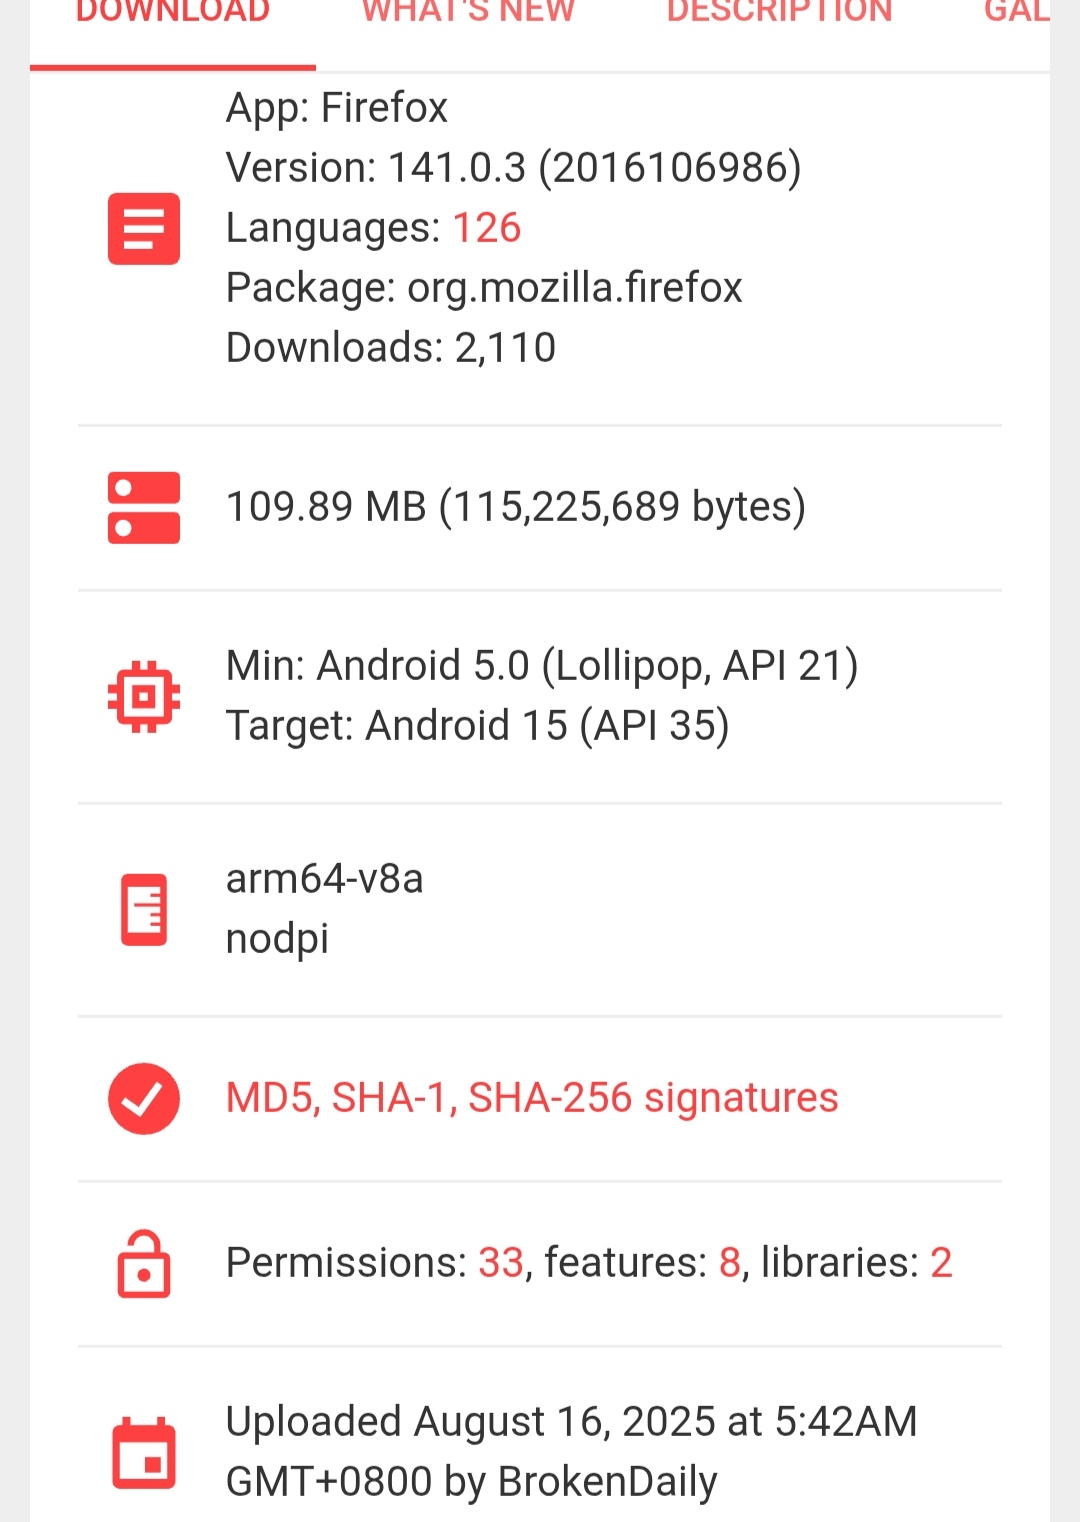The width and height of the screenshot is (1080, 1522).
Task: Click the org.mozilla.firefox package text
Action: point(575,288)
